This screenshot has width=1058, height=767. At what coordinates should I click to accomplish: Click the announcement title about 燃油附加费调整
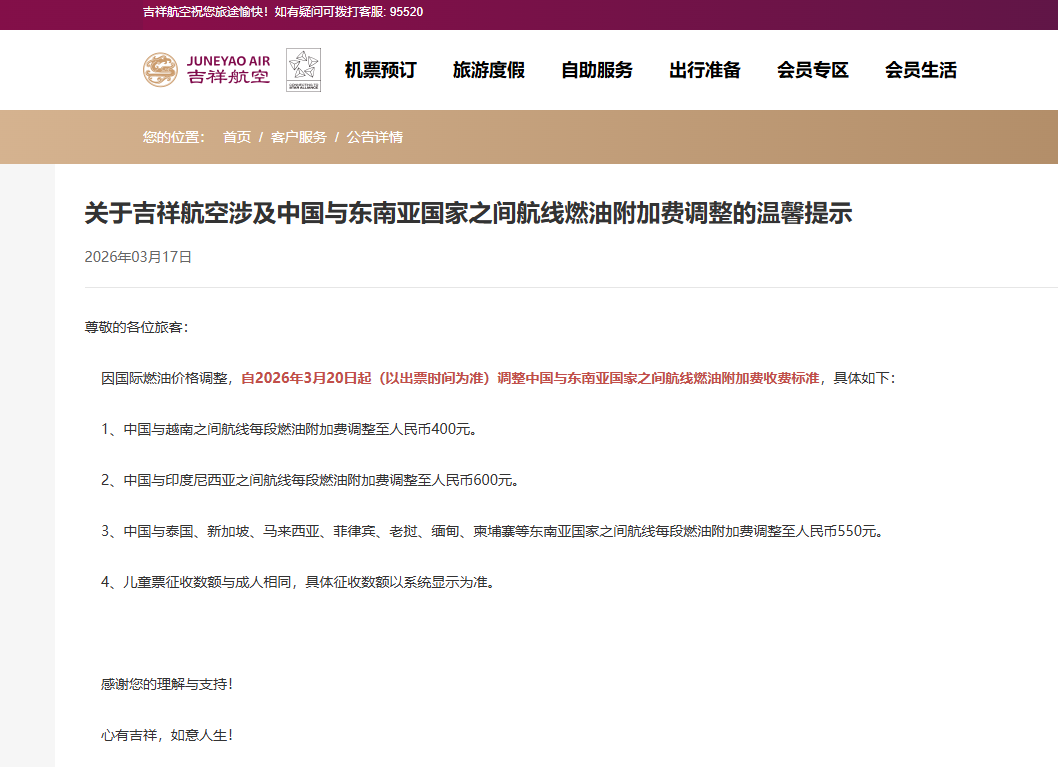coord(468,213)
